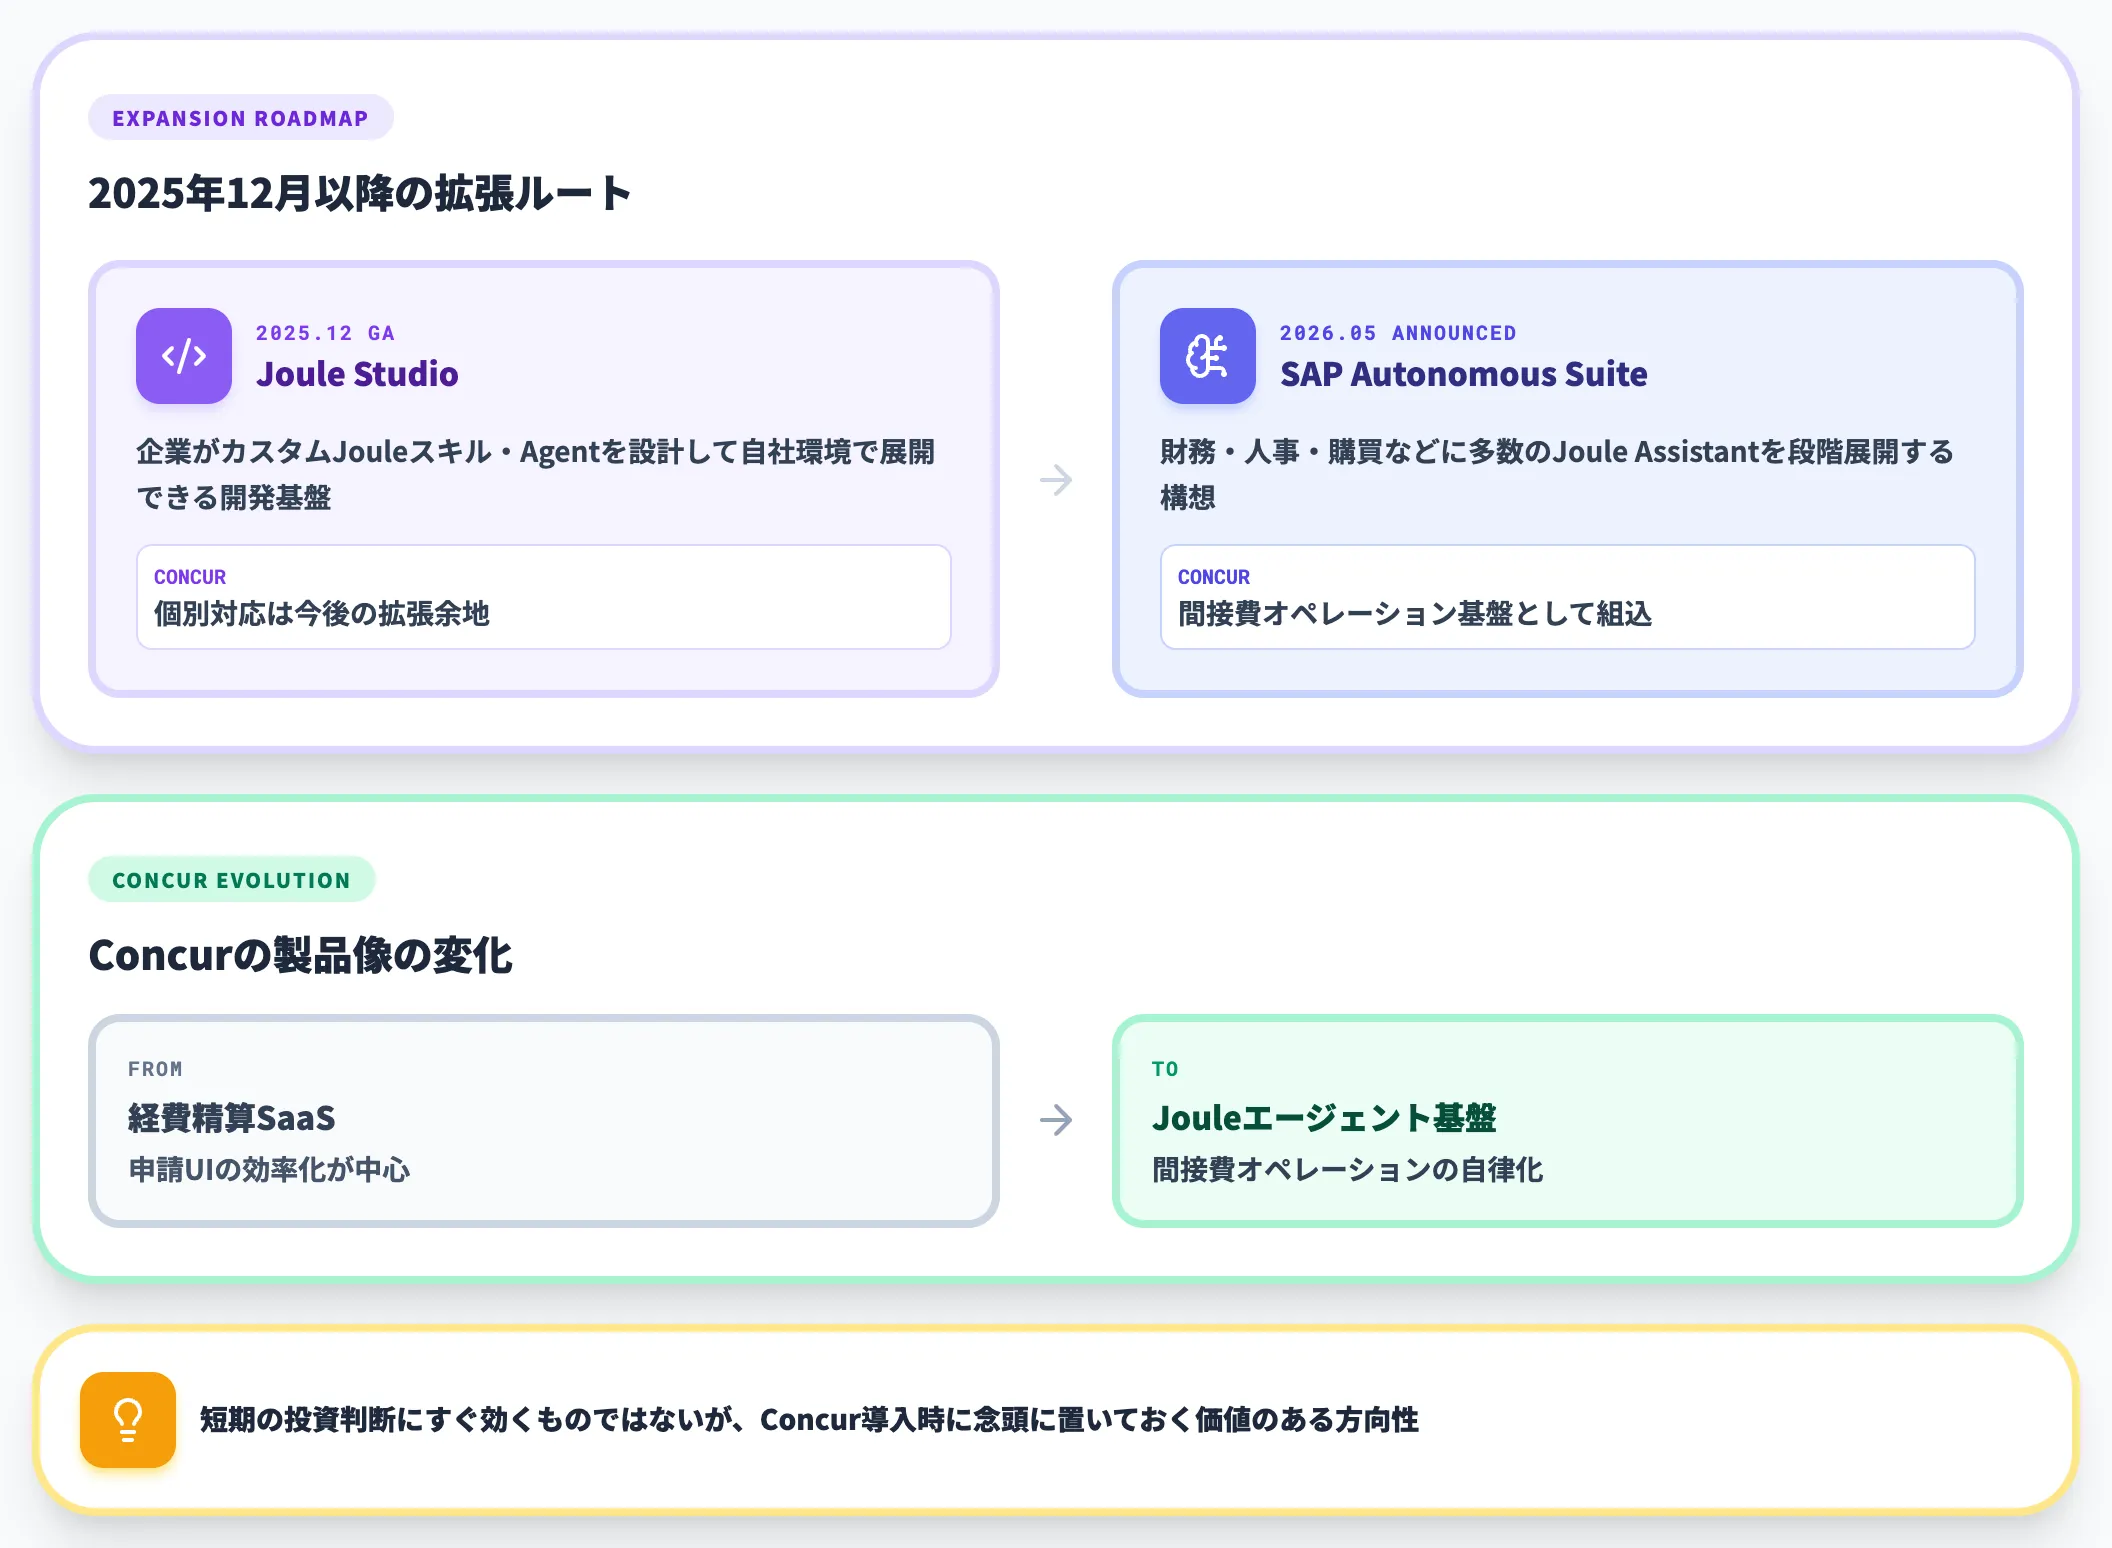Image resolution: width=2112 pixels, height=1548 pixels.
Task: Click the EXPANSION ROADMAP badge
Action: [241, 118]
